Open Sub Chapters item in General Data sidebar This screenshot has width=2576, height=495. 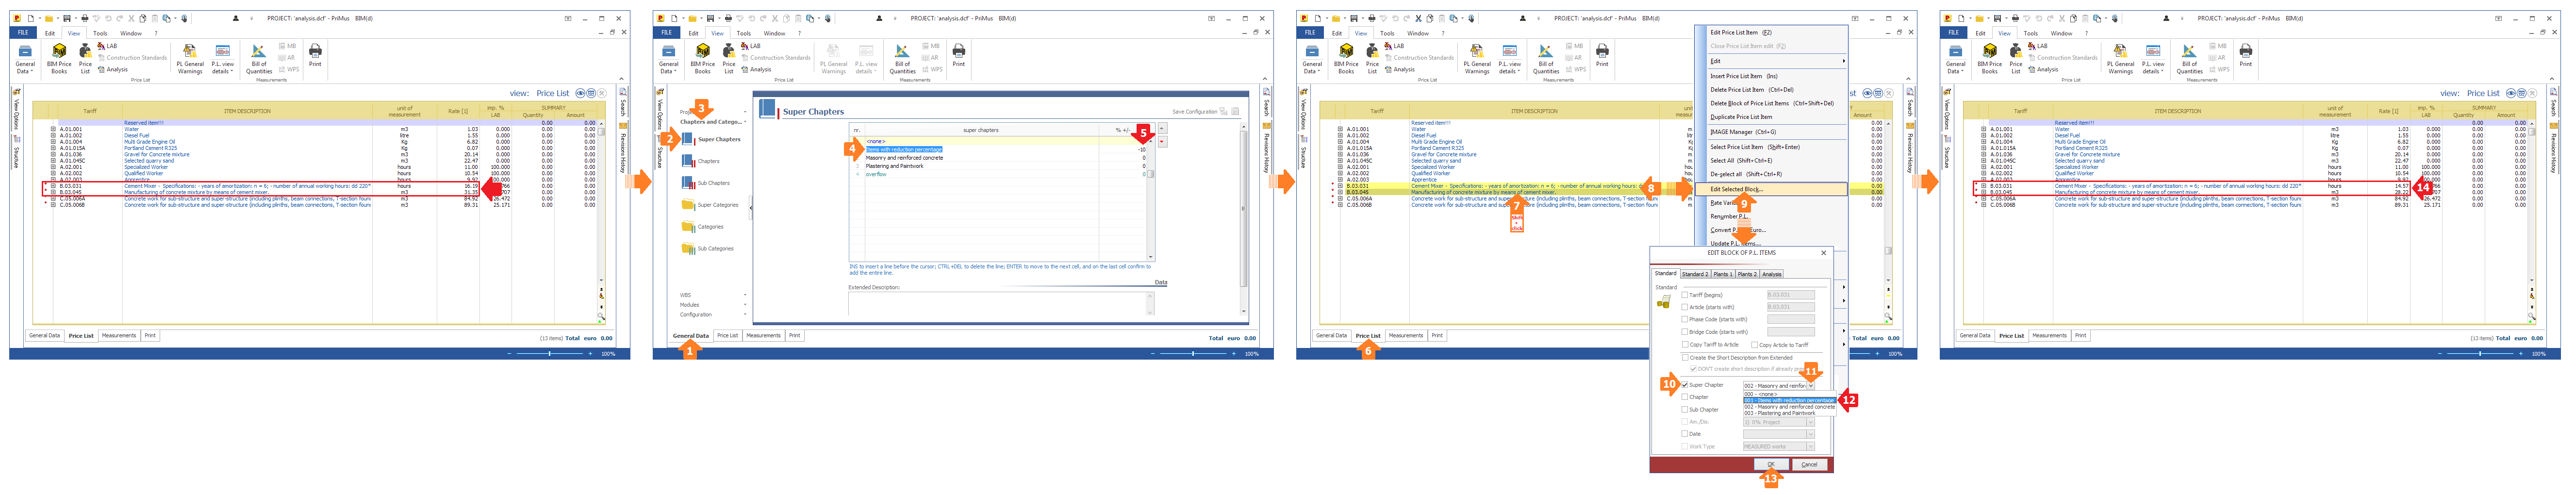(x=706, y=183)
